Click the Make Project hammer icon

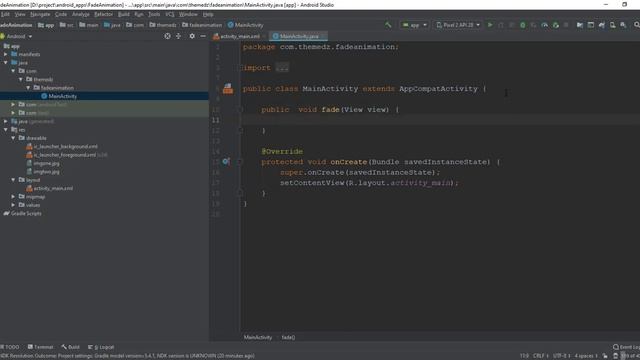pyautogui.click(x=388, y=25)
